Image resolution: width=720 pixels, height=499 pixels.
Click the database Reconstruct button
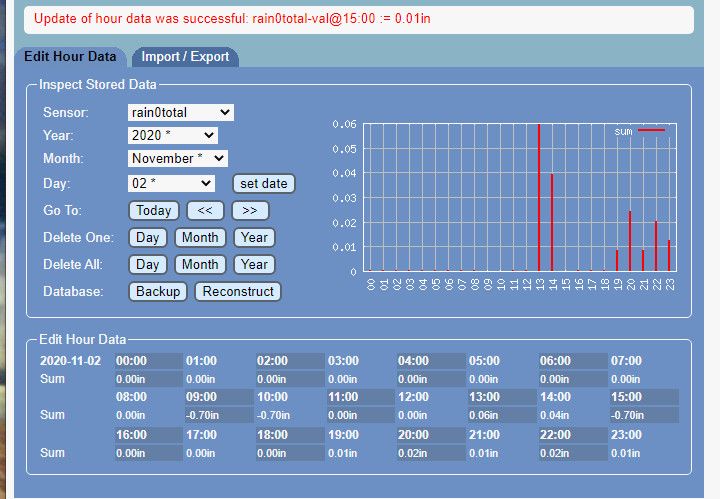(x=238, y=292)
